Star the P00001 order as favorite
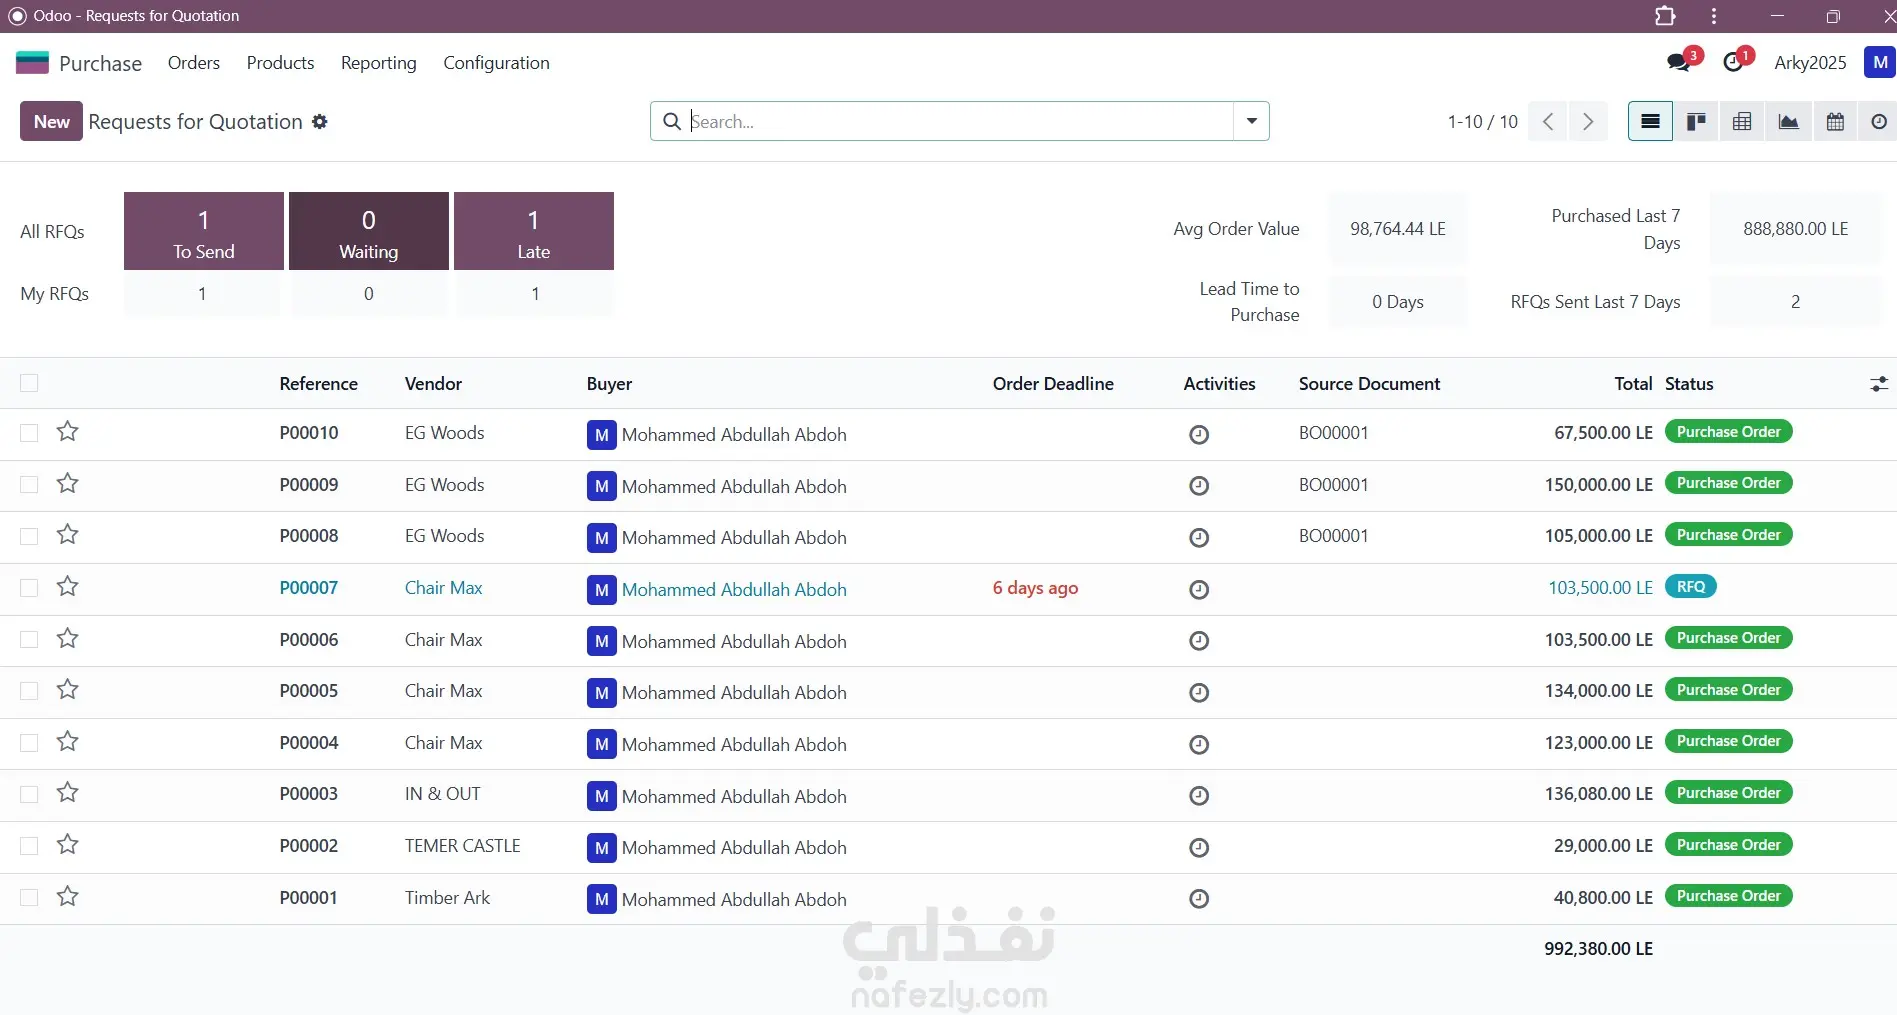 click(67, 897)
